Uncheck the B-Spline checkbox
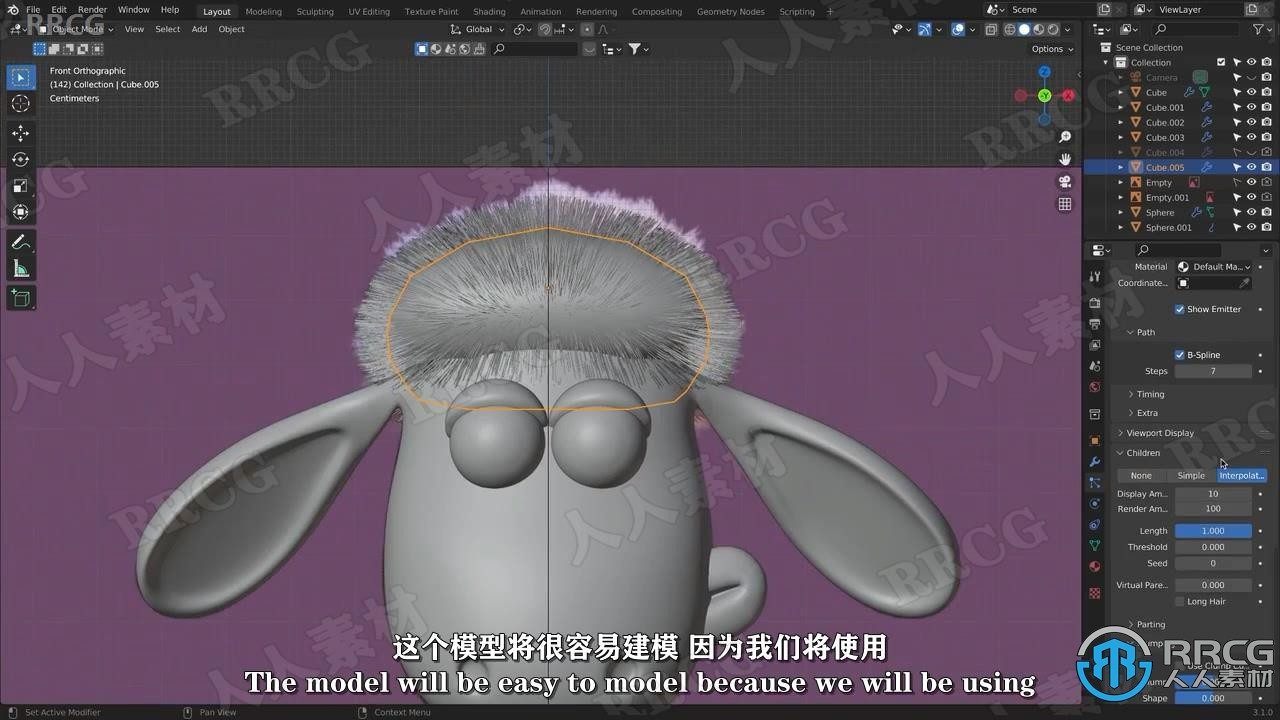The width and height of the screenshot is (1280, 720). coord(1180,355)
